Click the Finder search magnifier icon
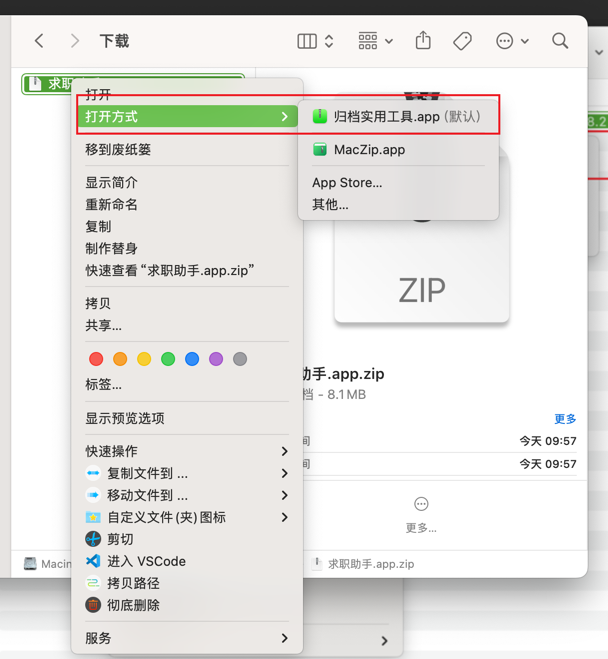Image resolution: width=608 pixels, height=659 pixels. click(560, 41)
